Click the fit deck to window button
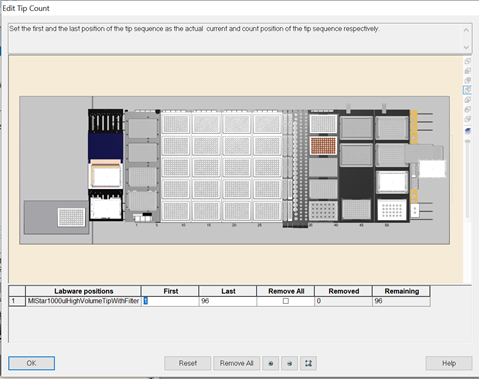 (x=308, y=363)
